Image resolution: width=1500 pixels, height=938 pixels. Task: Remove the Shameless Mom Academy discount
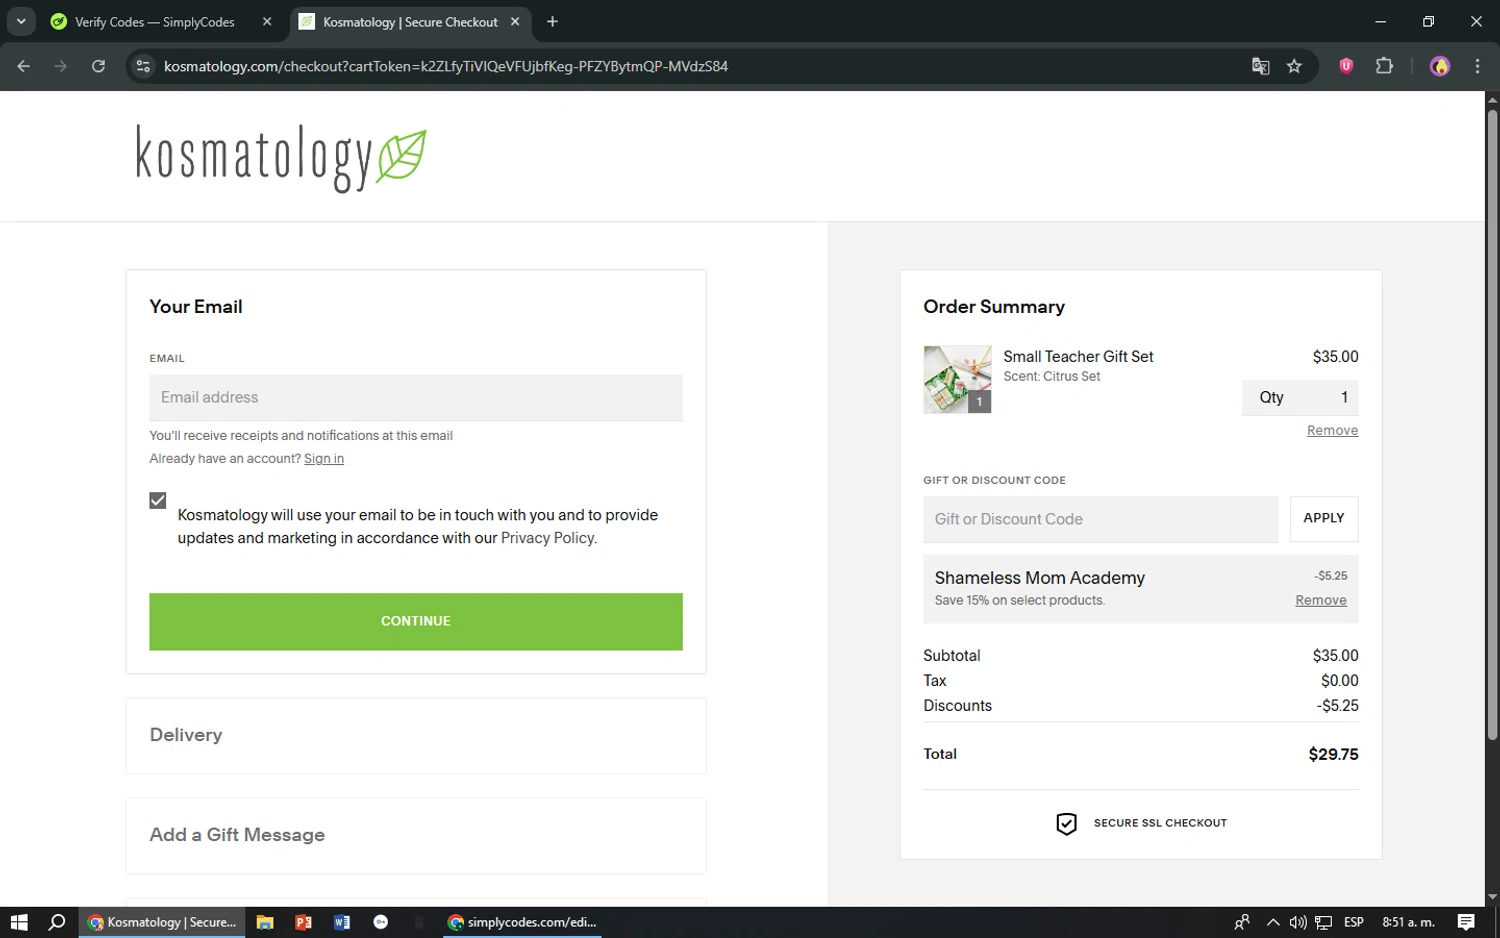(x=1321, y=601)
